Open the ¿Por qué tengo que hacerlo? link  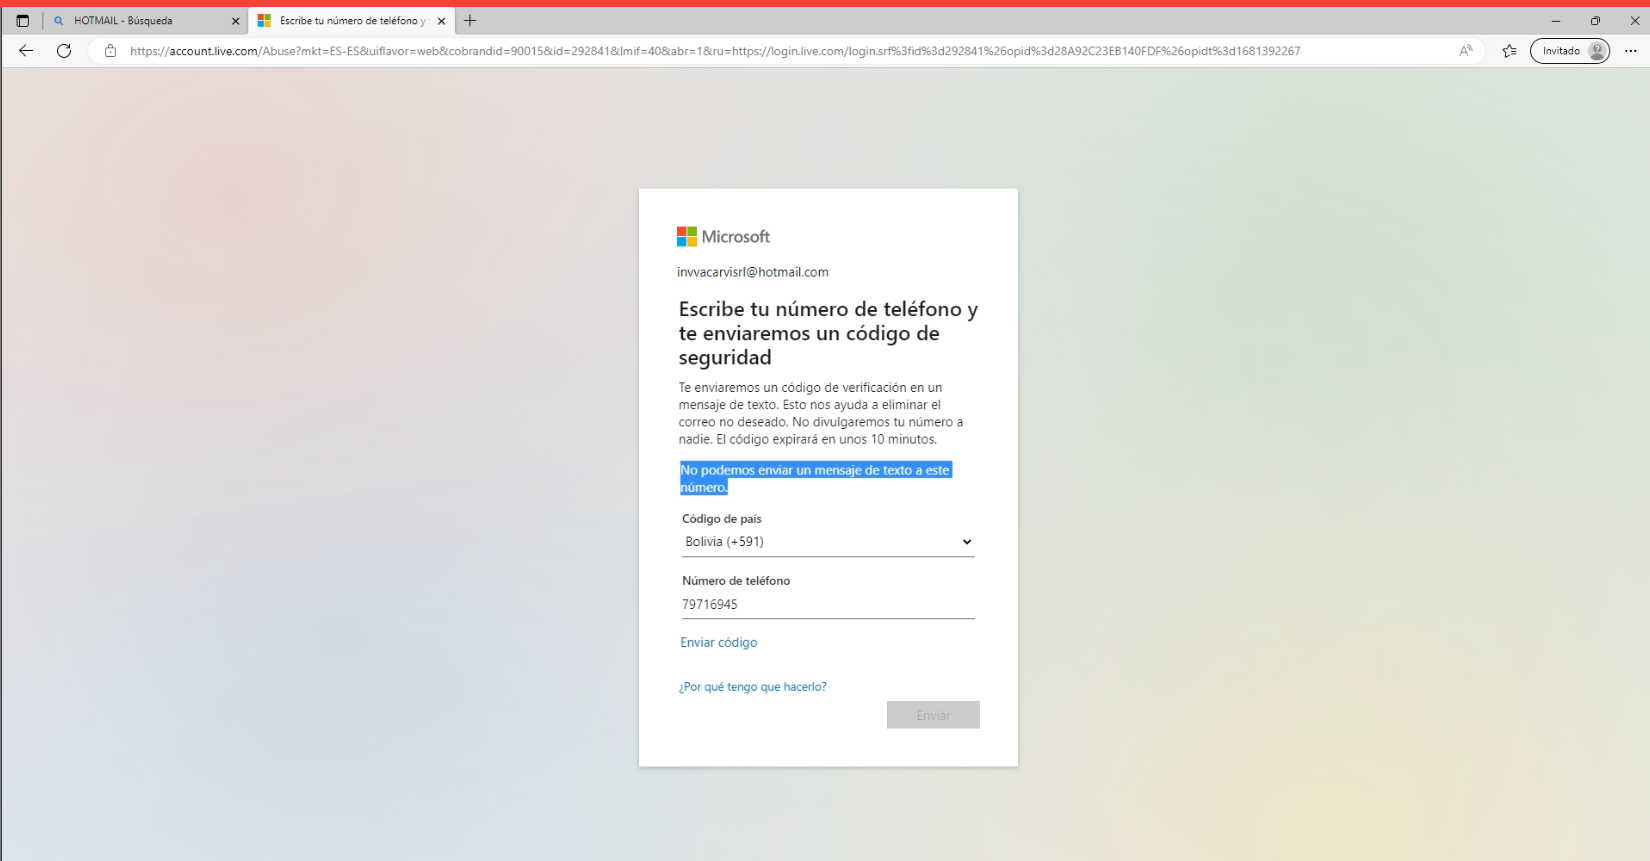pyautogui.click(x=753, y=687)
